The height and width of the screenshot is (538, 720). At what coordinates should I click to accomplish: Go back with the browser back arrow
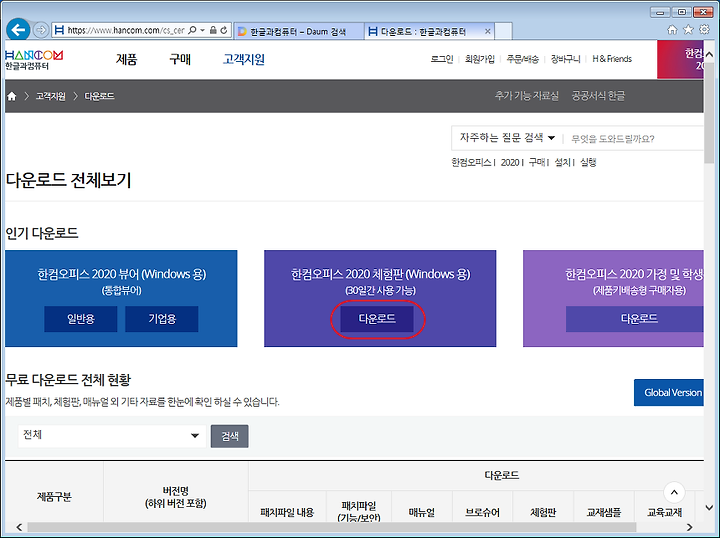coord(18,30)
